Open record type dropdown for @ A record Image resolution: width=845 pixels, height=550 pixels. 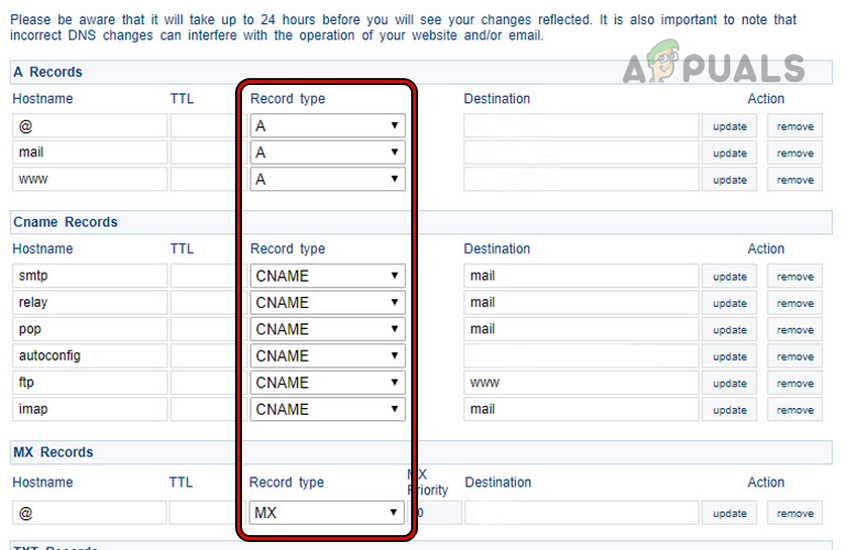point(327,126)
